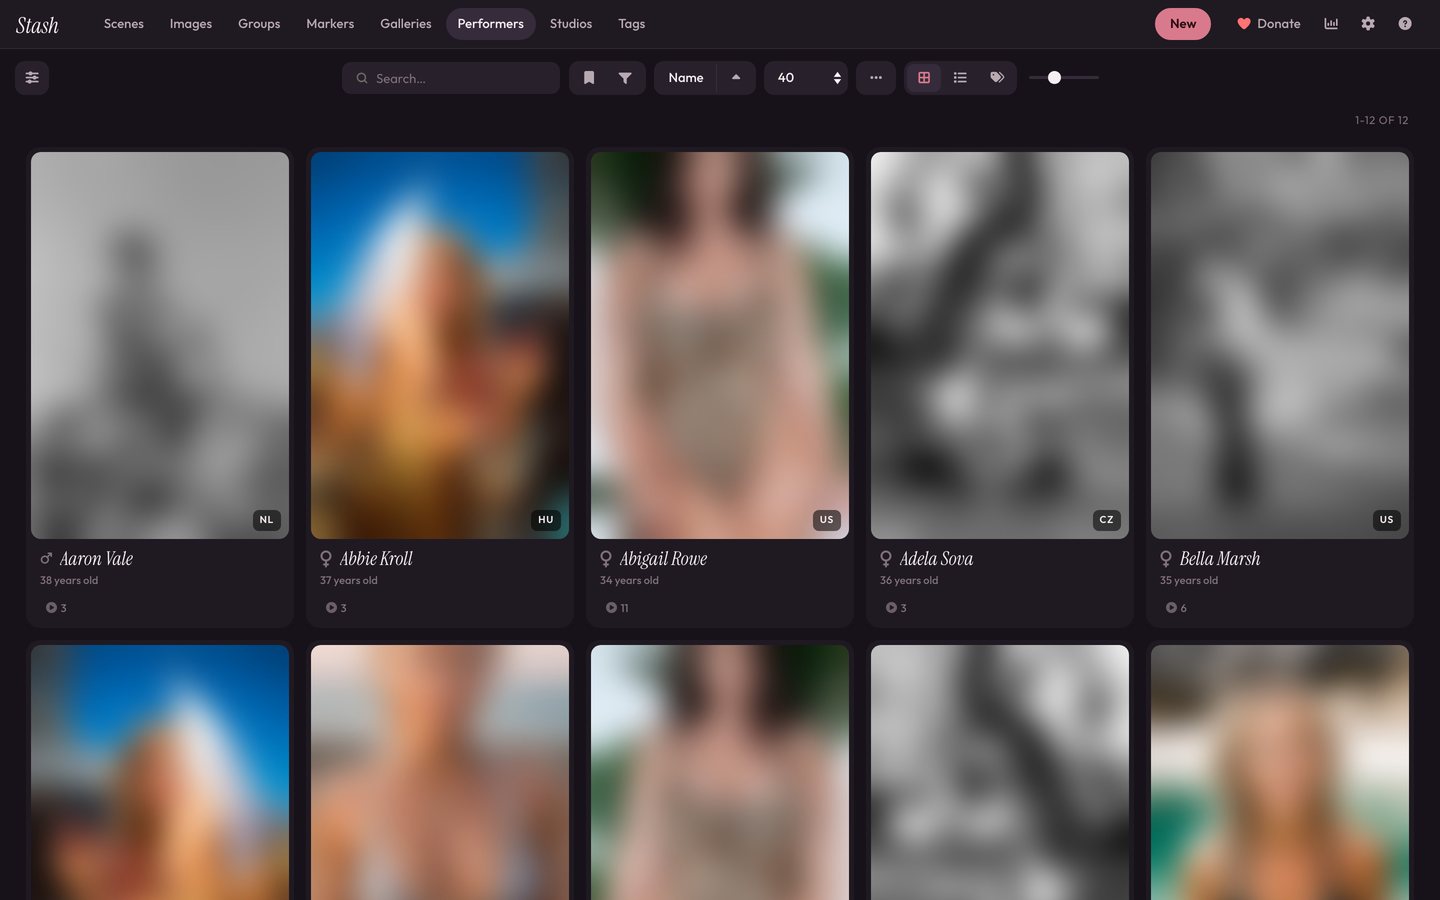Screen dimensions: 1440x900
Task: Click the scene count icon for Abigail Rowe
Action: (x=611, y=608)
